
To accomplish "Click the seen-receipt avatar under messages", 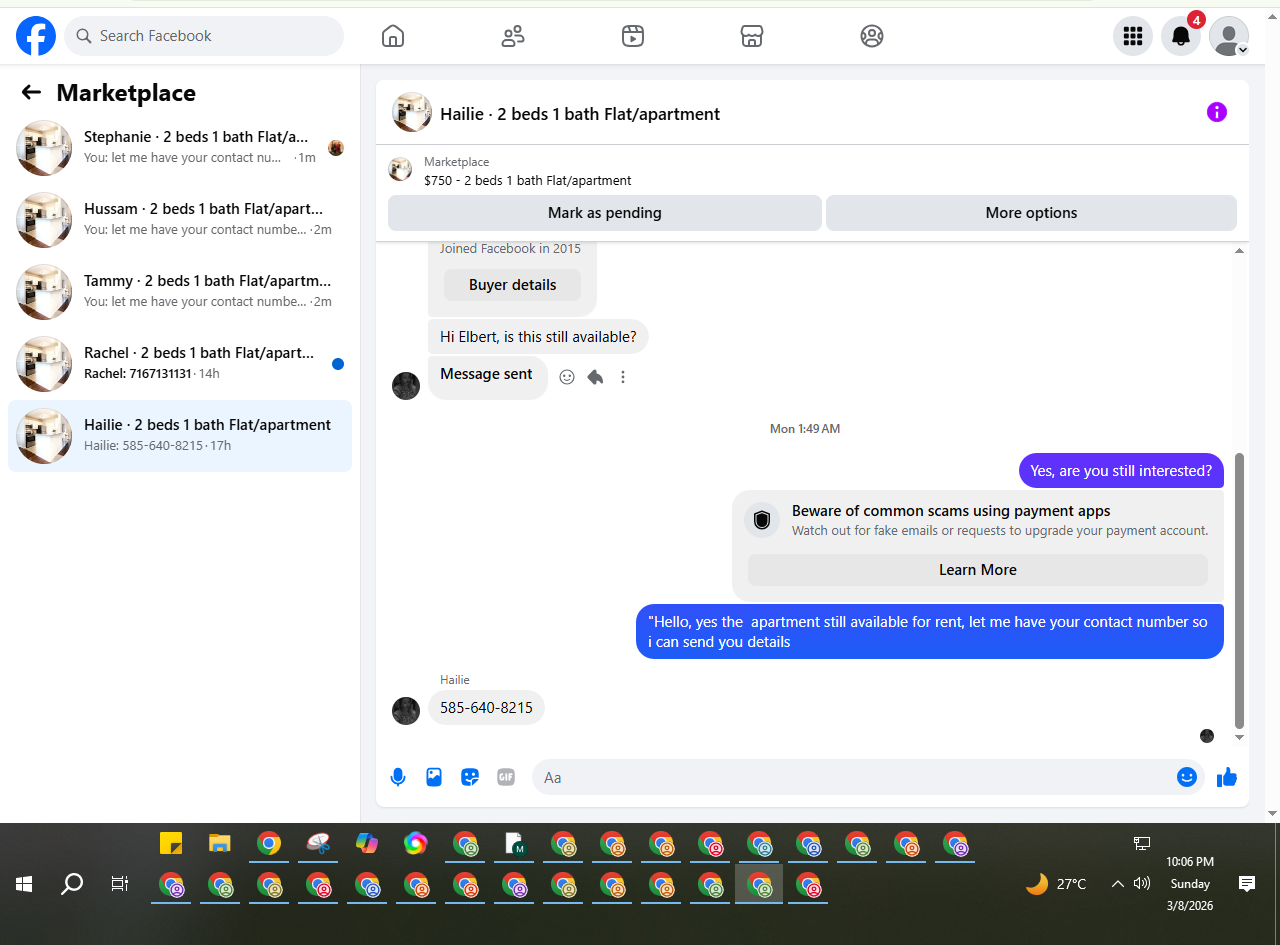I will [1207, 736].
